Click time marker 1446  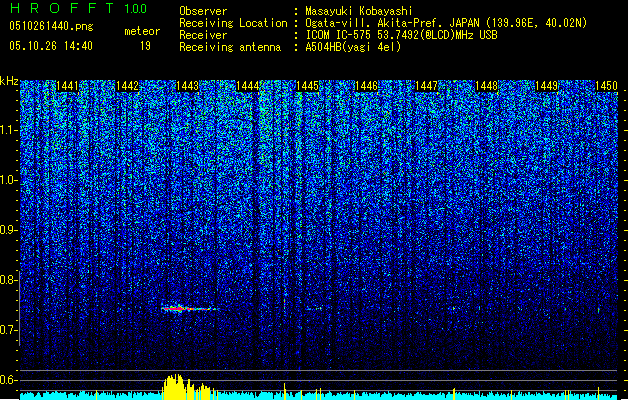coord(367,86)
